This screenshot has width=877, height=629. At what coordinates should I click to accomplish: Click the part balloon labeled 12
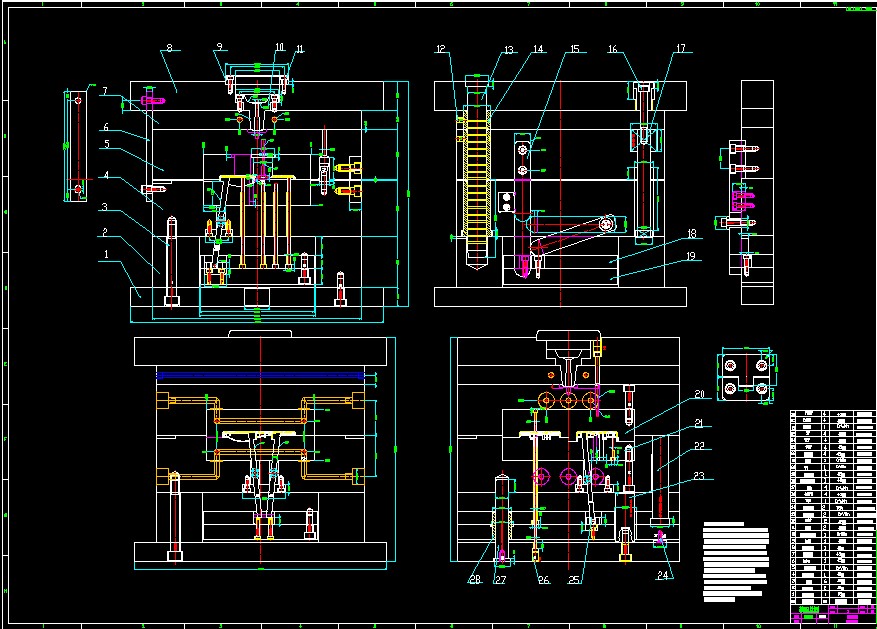click(441, 49)
